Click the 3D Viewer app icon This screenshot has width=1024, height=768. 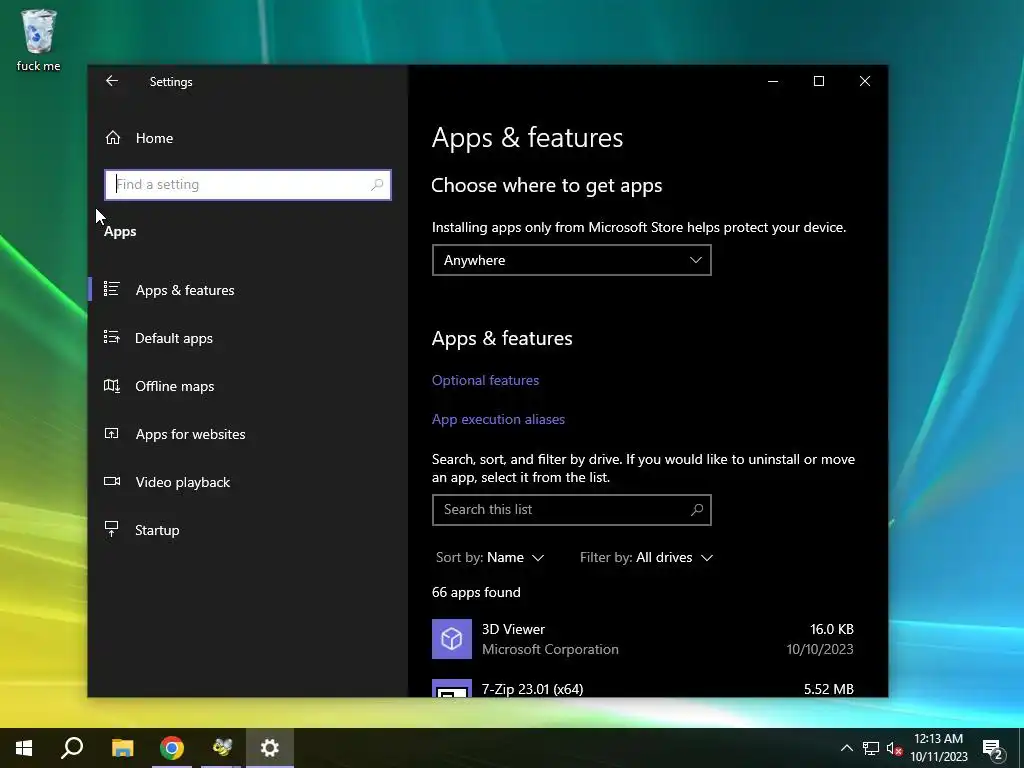click(x=452, y=639)
